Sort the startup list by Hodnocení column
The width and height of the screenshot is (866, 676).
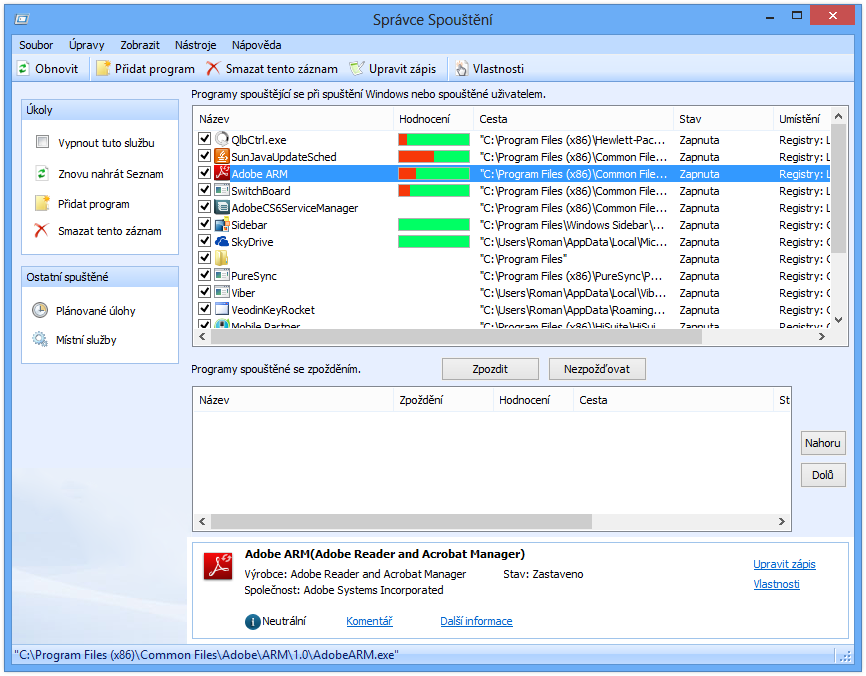(x=433, y=119)
